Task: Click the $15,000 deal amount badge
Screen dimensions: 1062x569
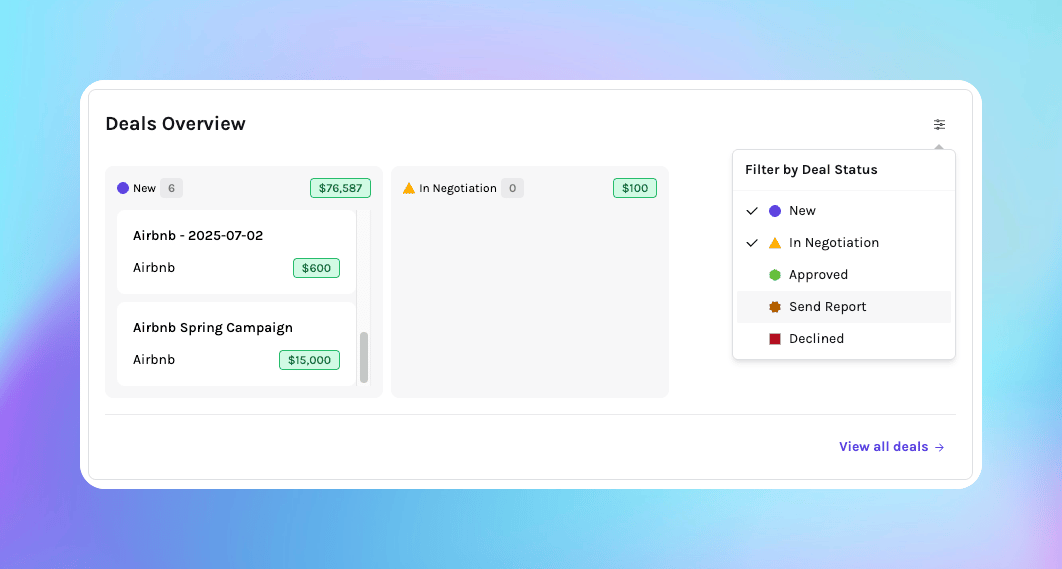Action: 309,360
